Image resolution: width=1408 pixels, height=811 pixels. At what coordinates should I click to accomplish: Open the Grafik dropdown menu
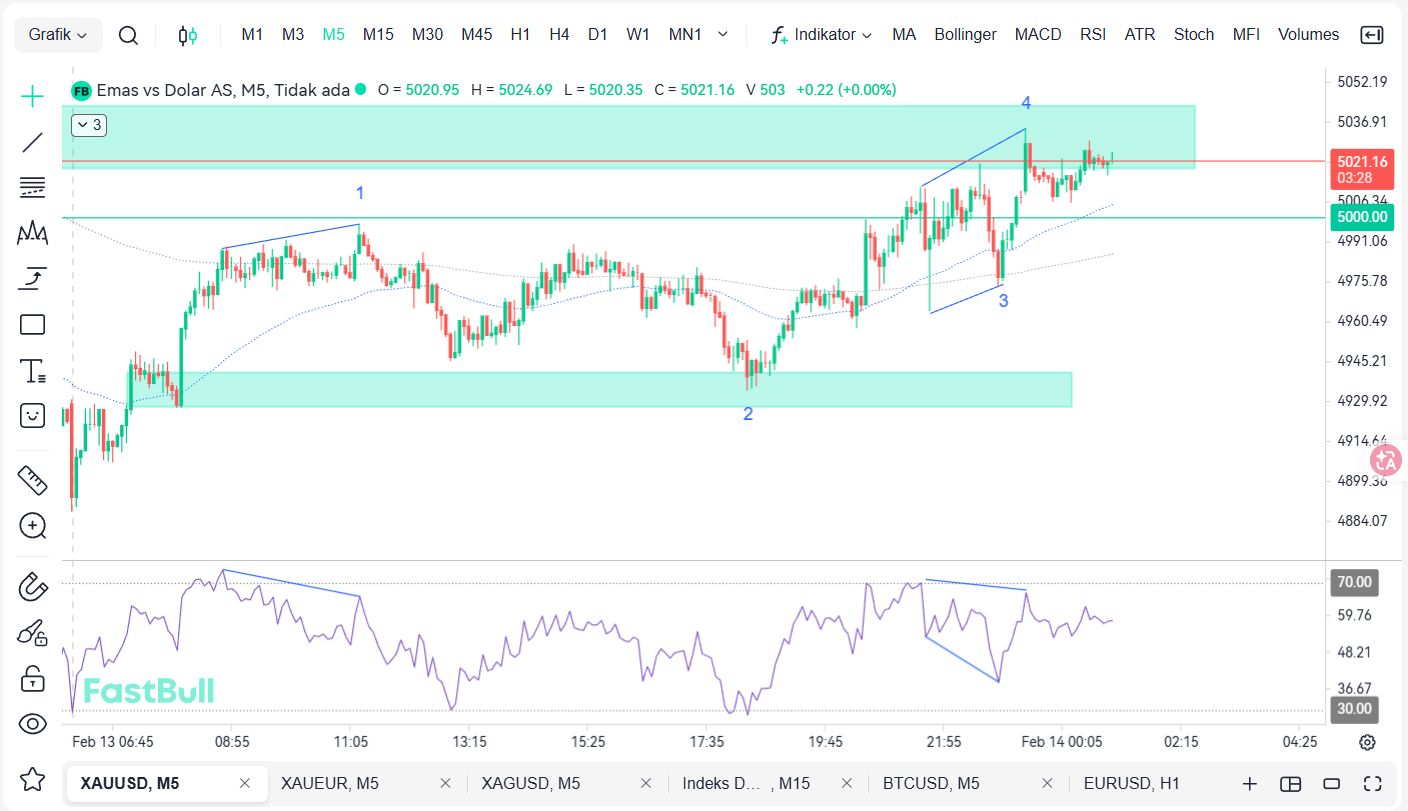click(58, 35)
